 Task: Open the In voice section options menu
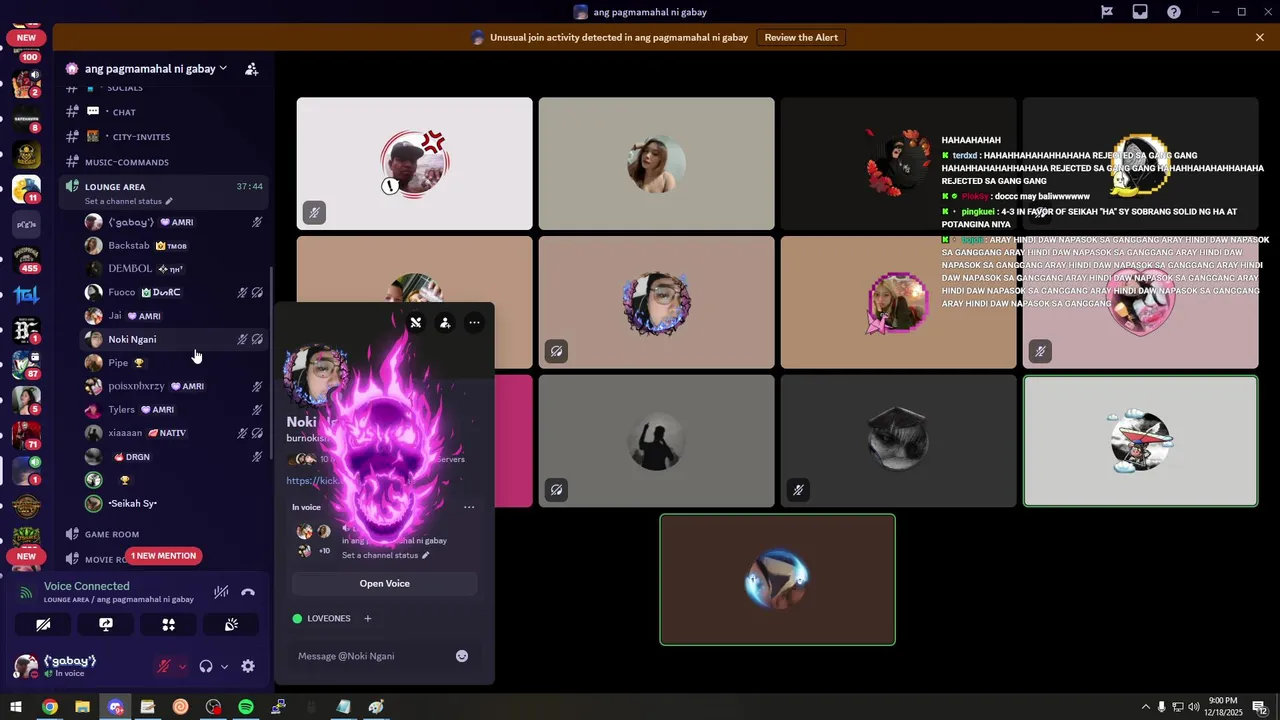click(469, 507)
